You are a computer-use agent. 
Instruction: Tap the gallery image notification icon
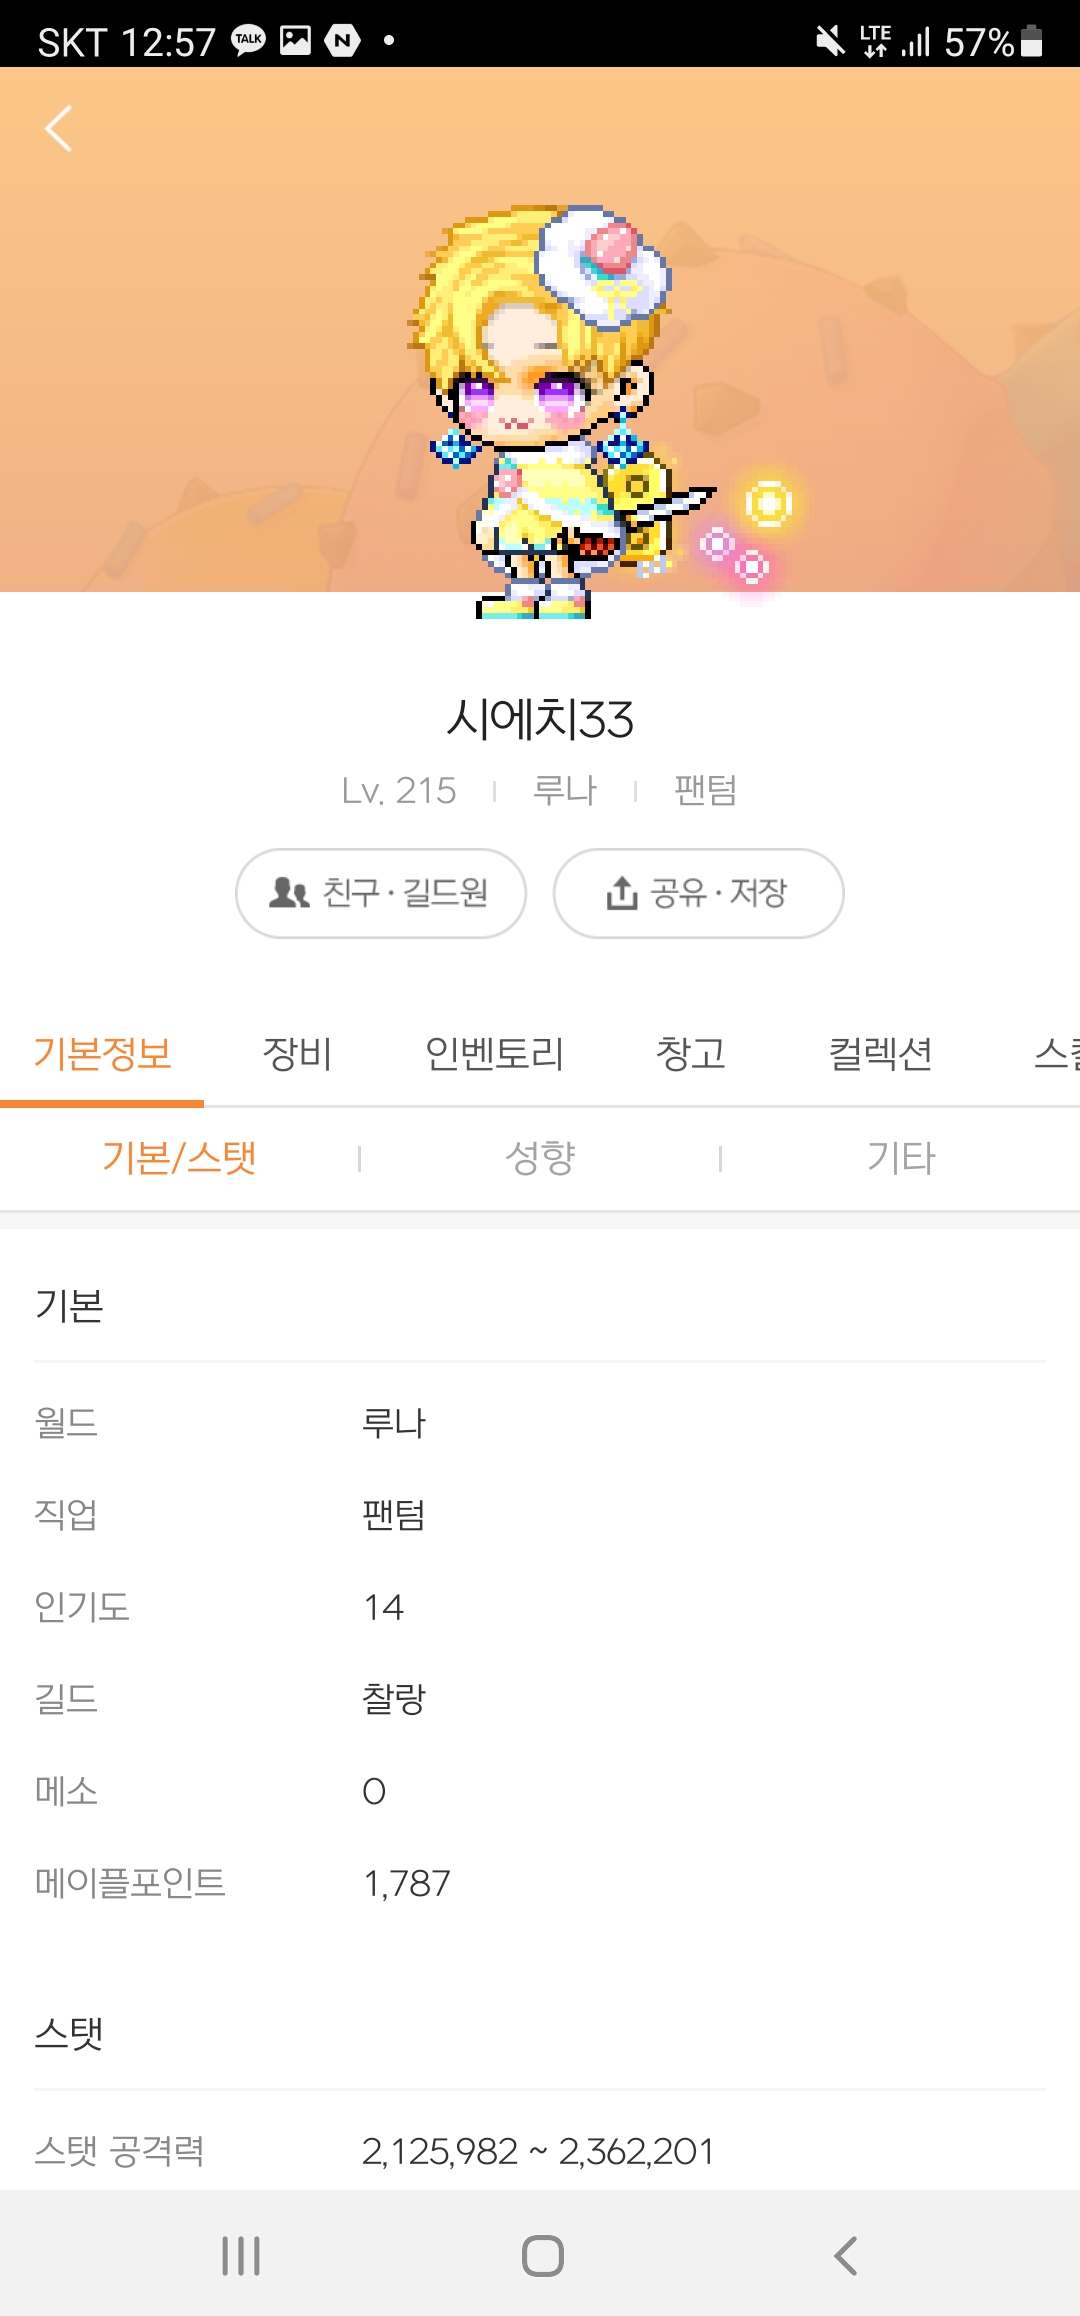pyautogui.click(x=295, y=40)
